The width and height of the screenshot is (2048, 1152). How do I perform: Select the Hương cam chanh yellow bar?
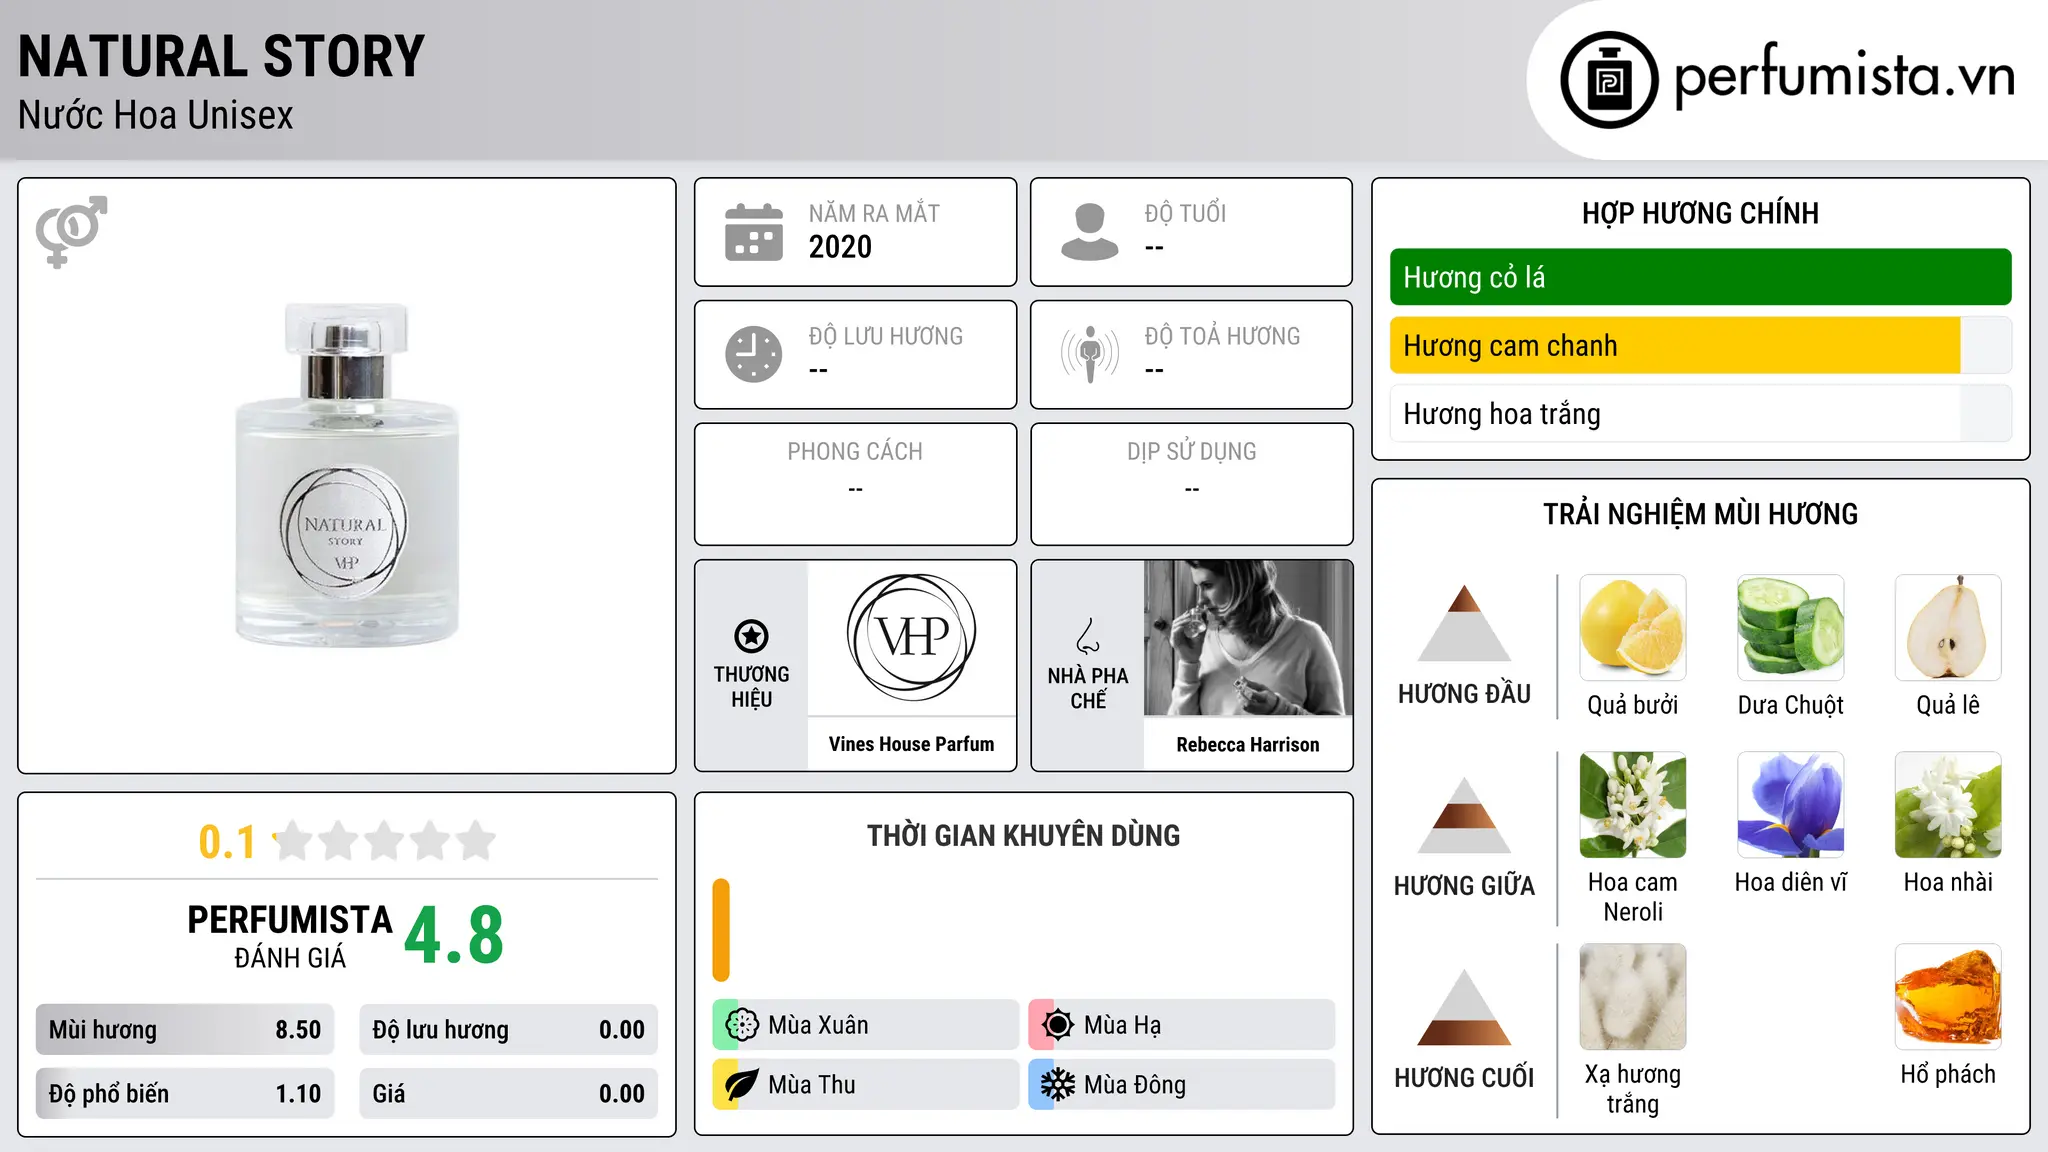[x=1700, y=345]
